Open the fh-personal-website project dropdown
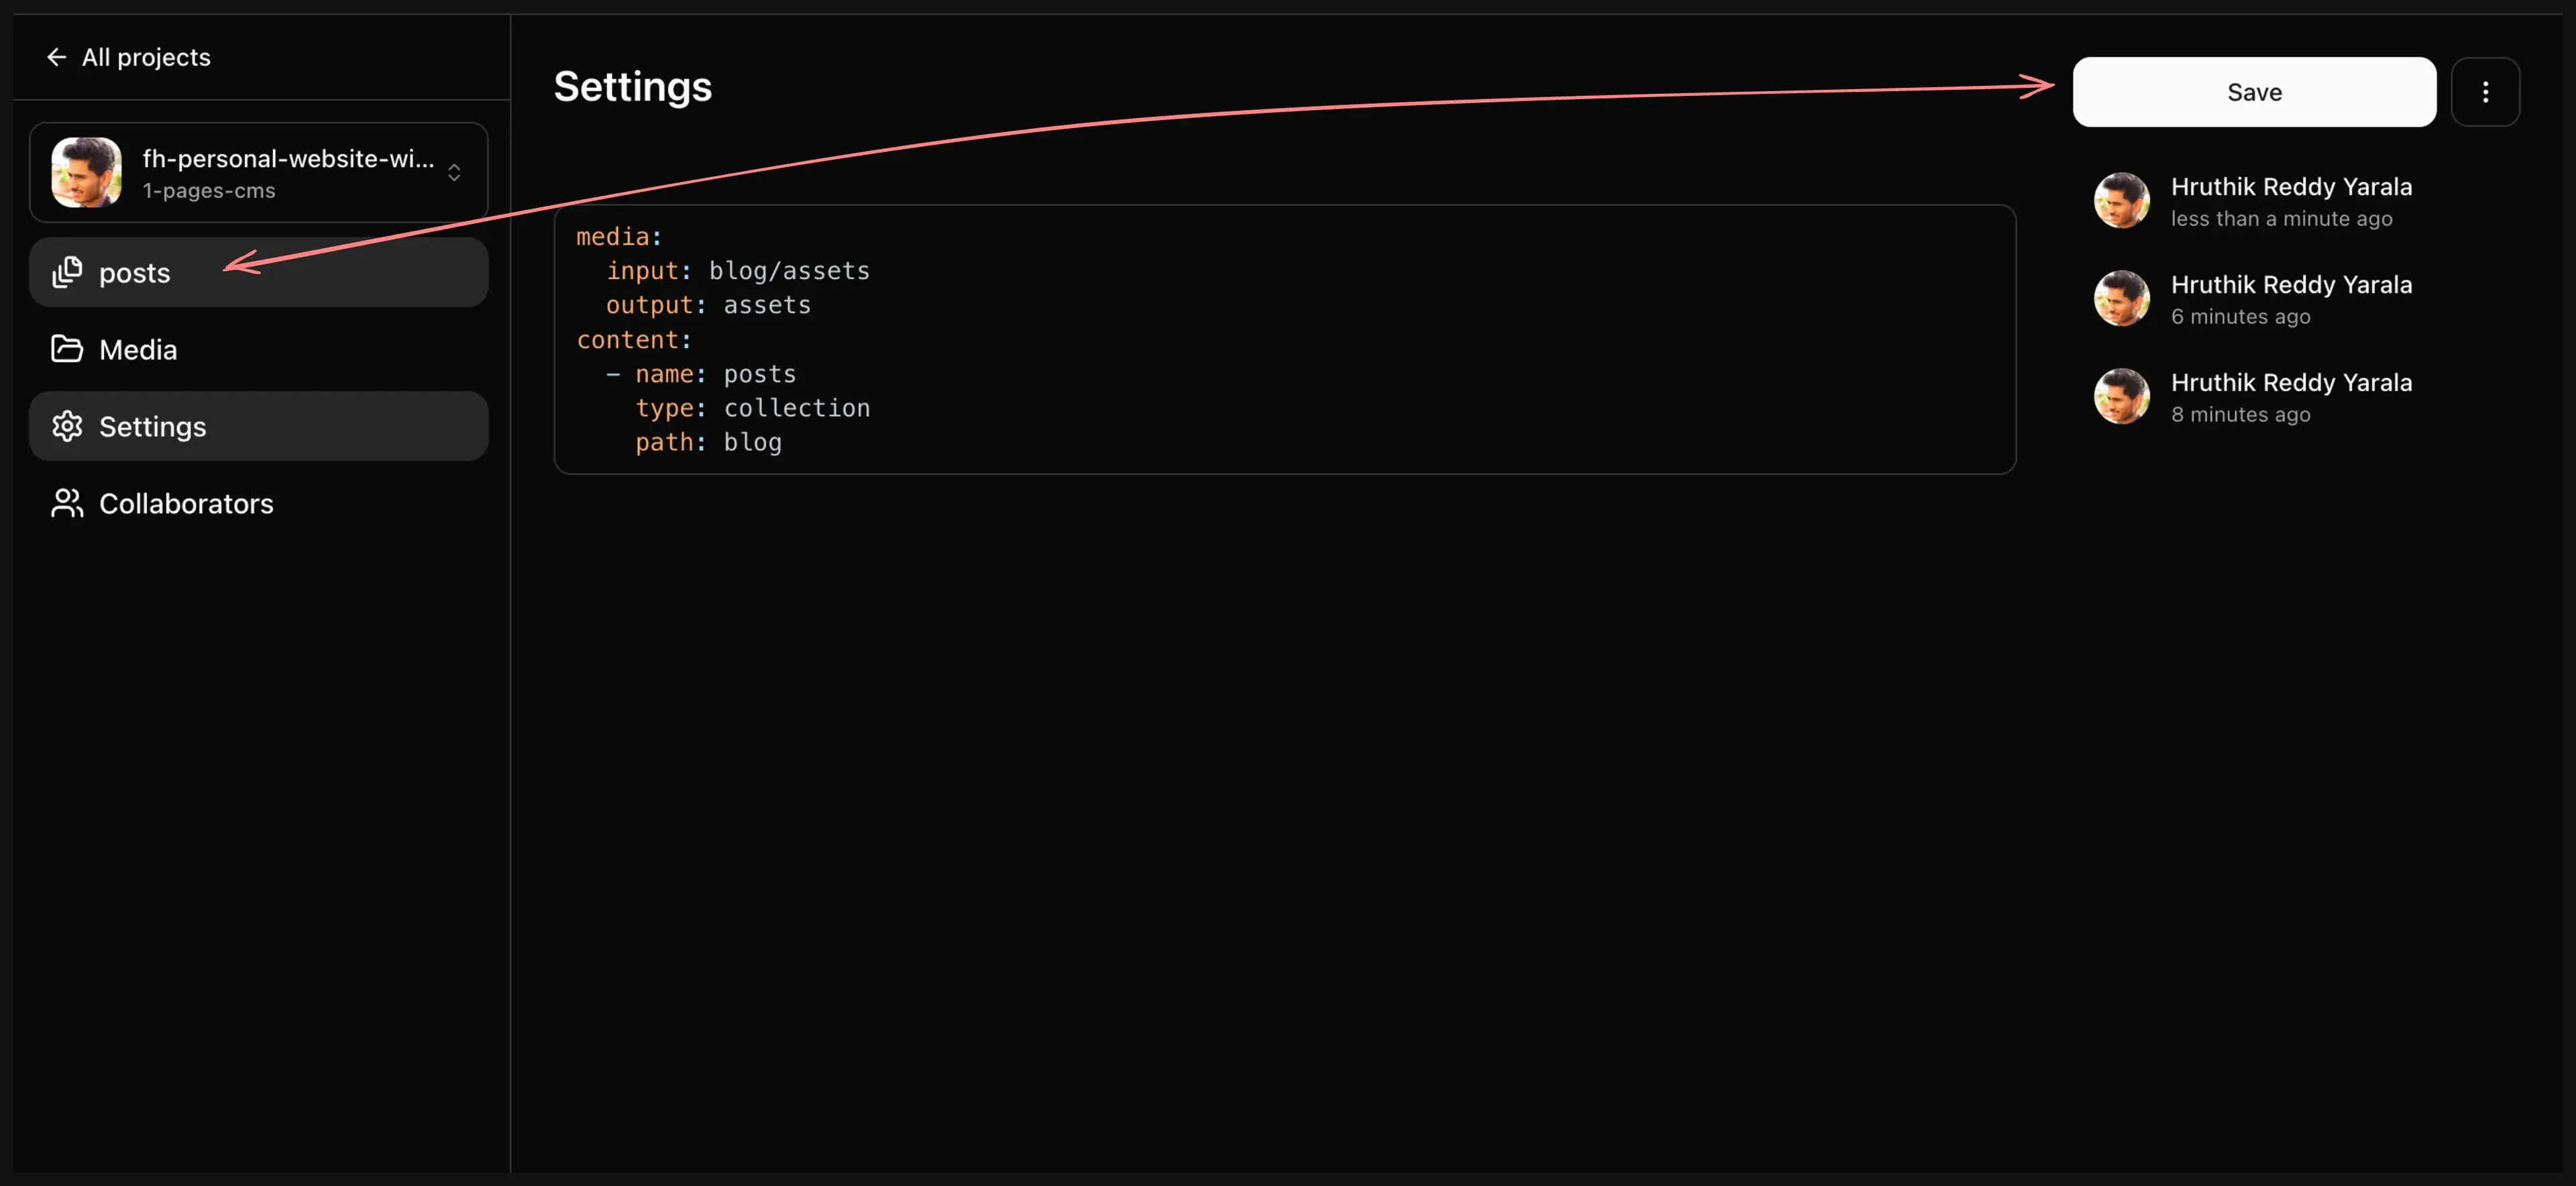The width and height of the screenshot is (2576, 1186). (288, 172)
